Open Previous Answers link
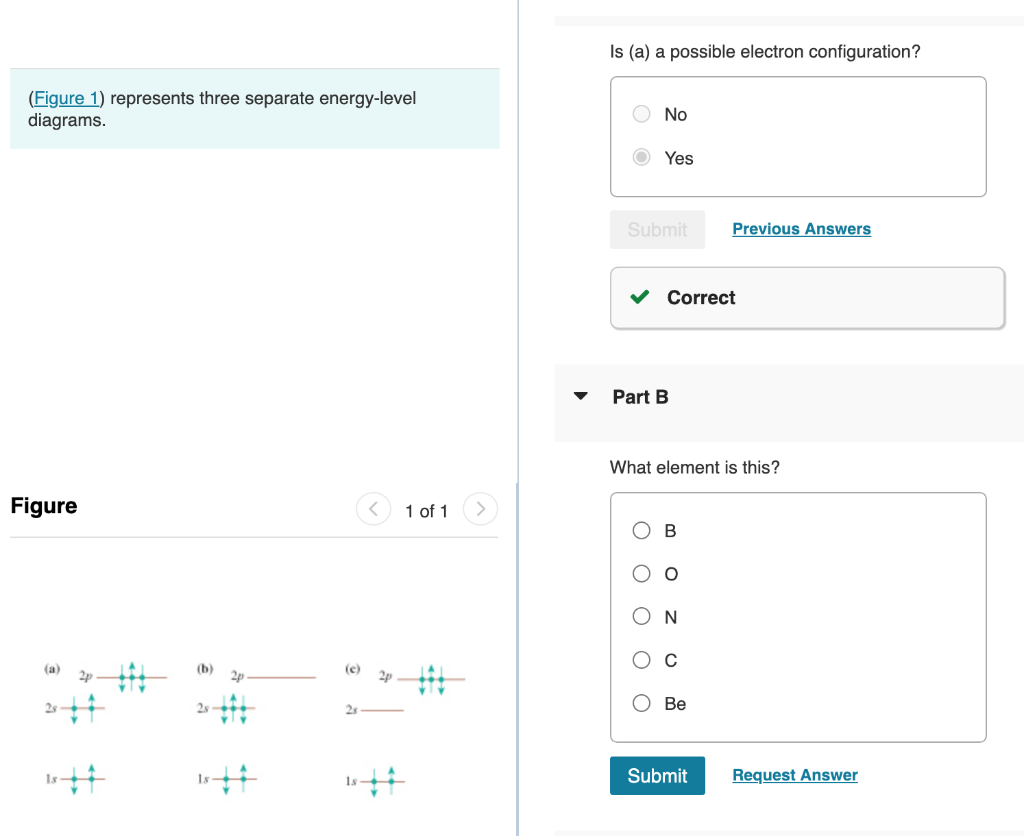The width and height of the screenshot is (1024, 836). pyautogui.click(x=801, y=229)
